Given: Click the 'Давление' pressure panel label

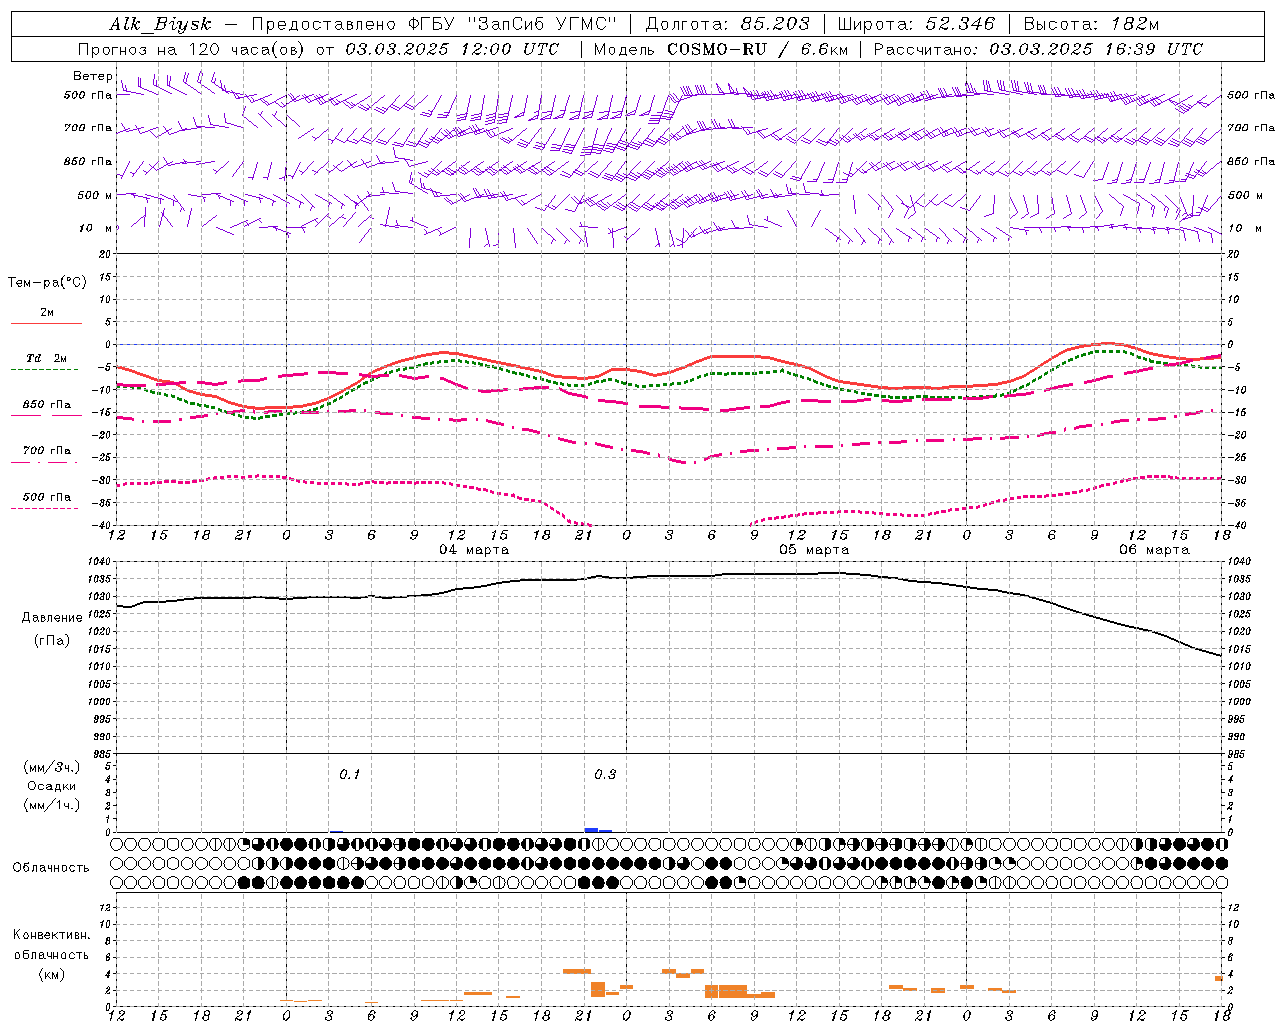Looking at the screenshot, I should coord(52,618).
